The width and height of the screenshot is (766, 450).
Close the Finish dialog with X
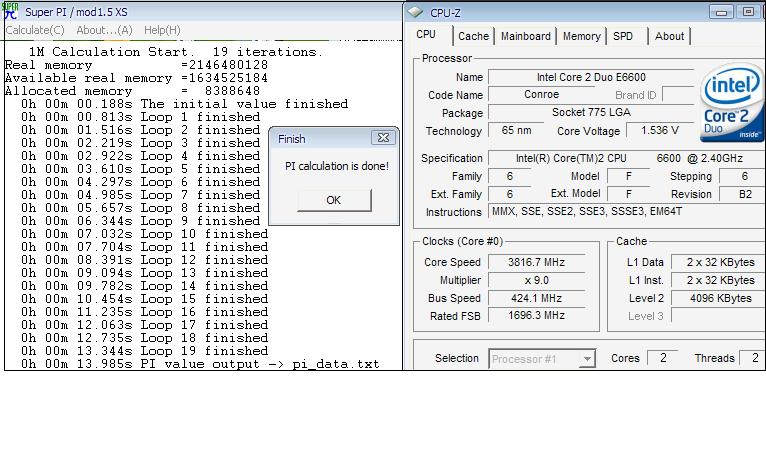tap(383, 138)
